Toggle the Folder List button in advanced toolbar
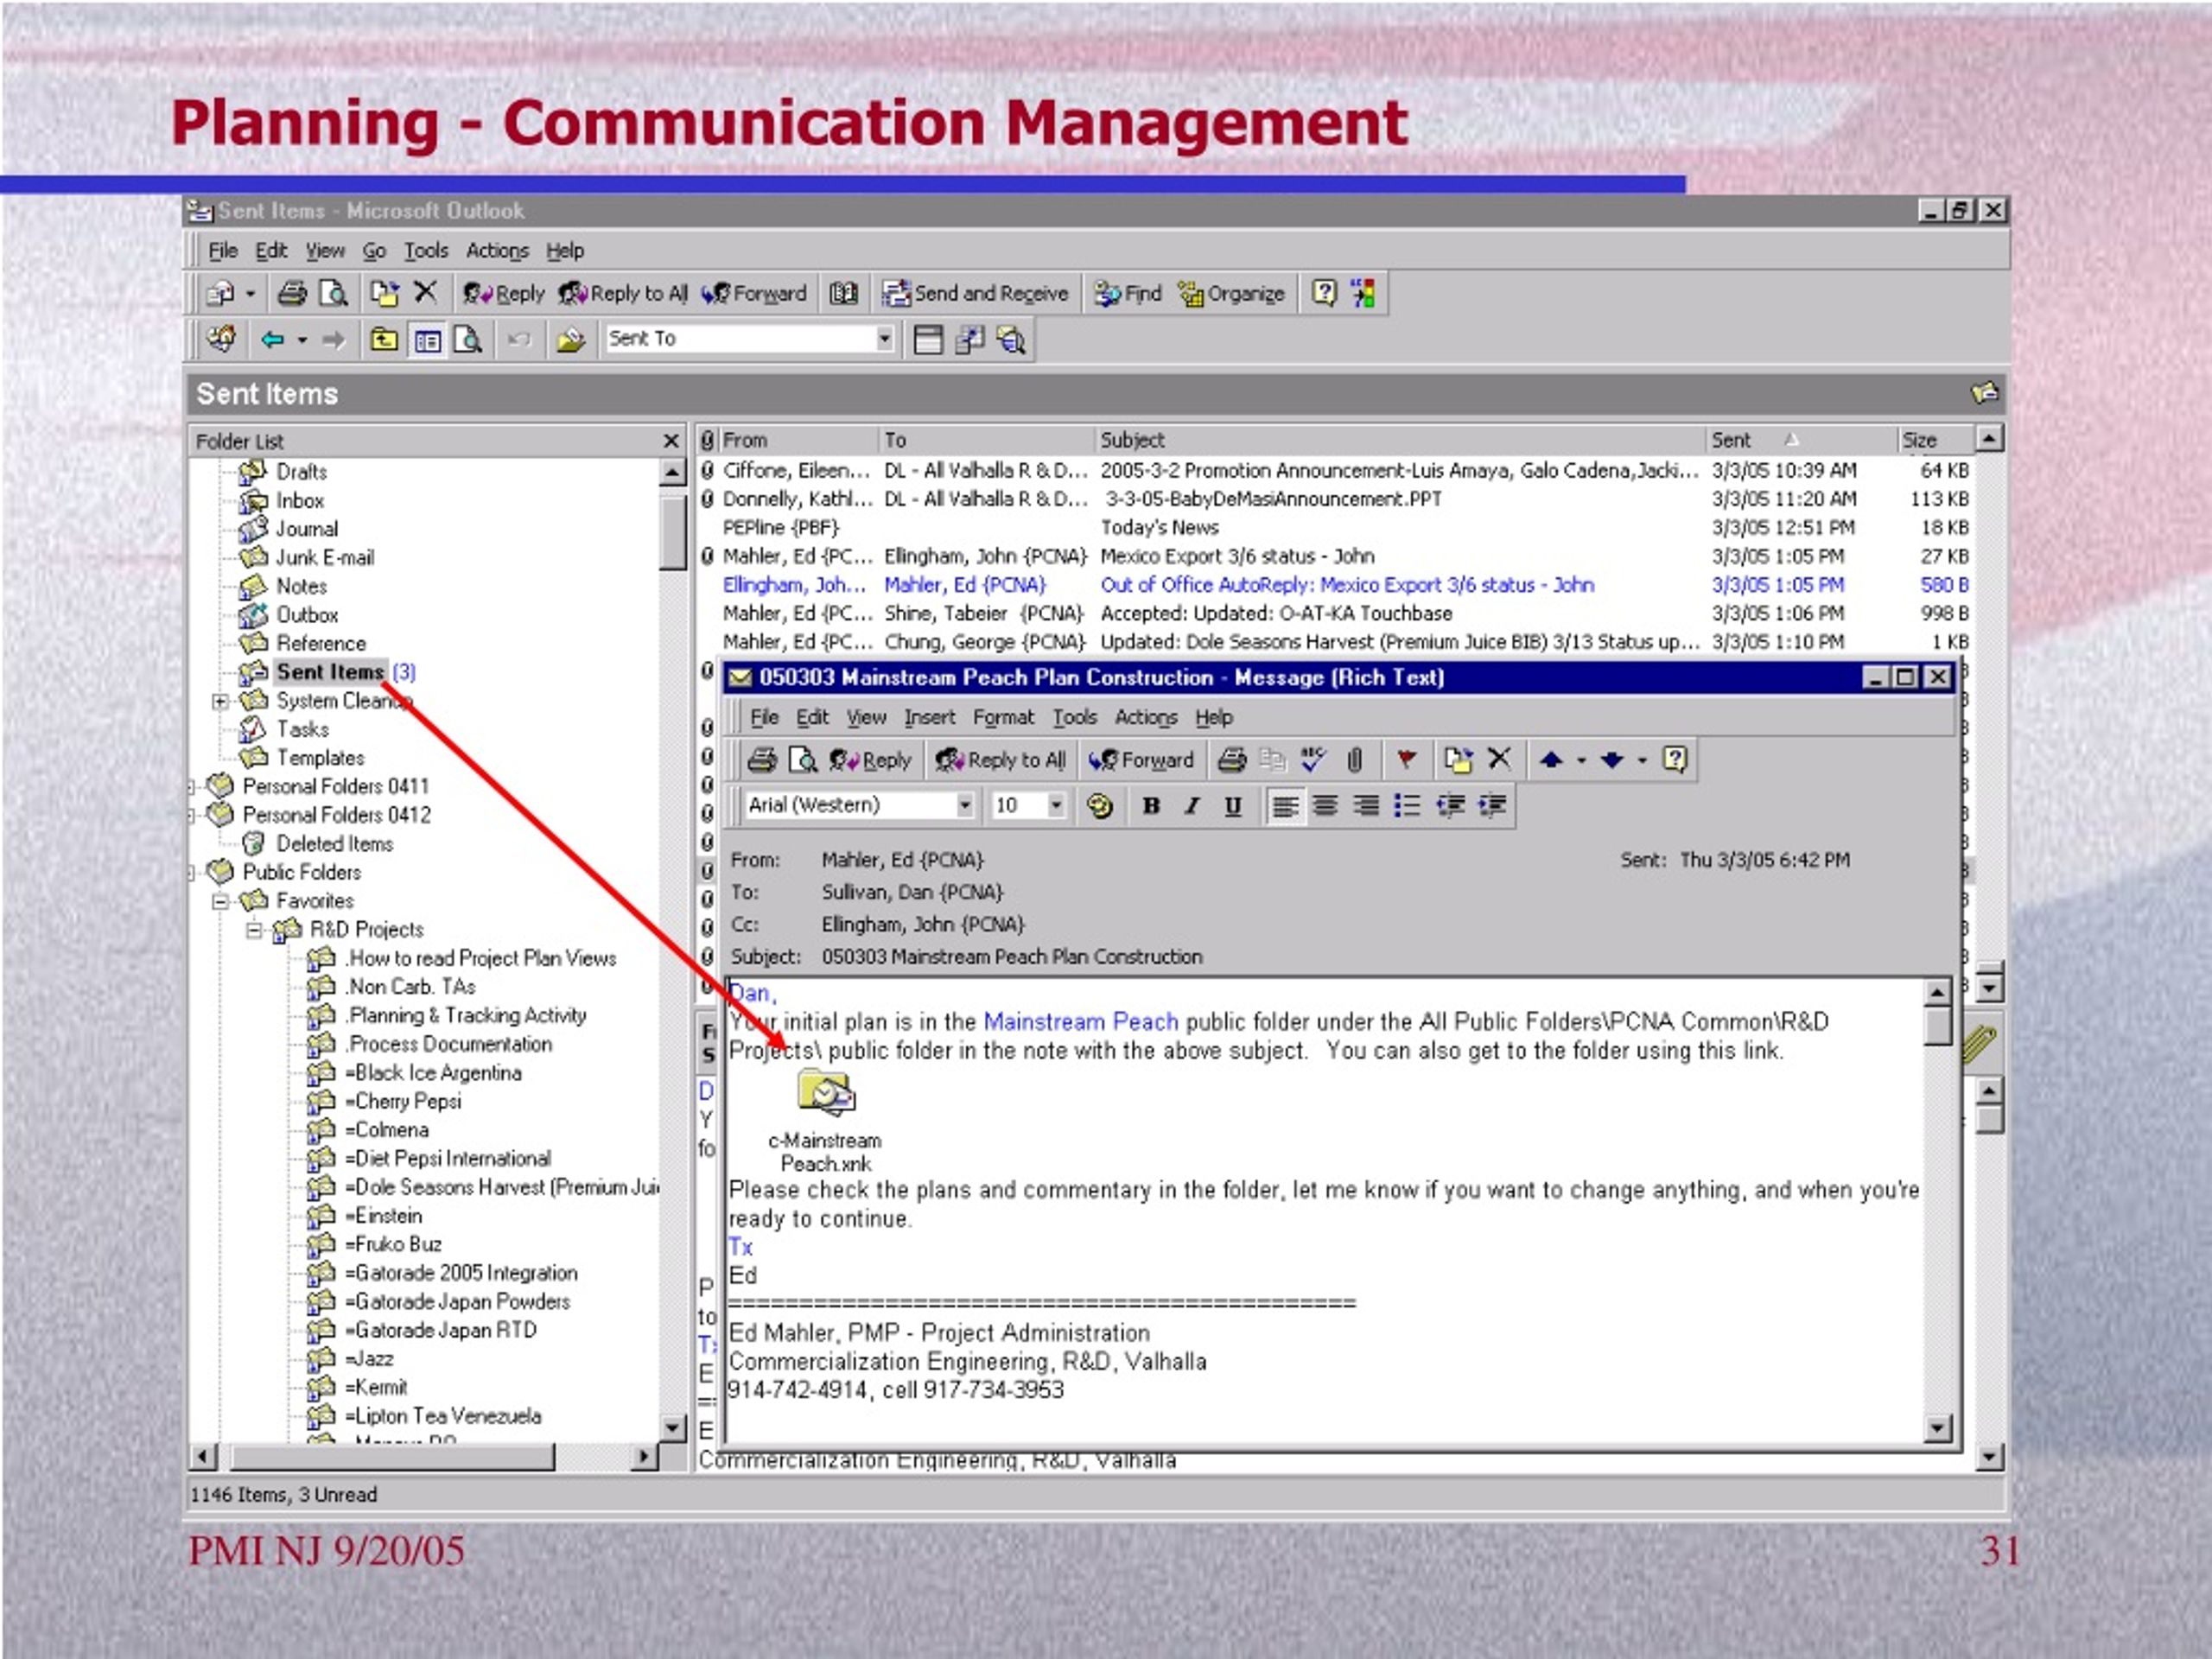The image size is (2212, 1659). 428,340
